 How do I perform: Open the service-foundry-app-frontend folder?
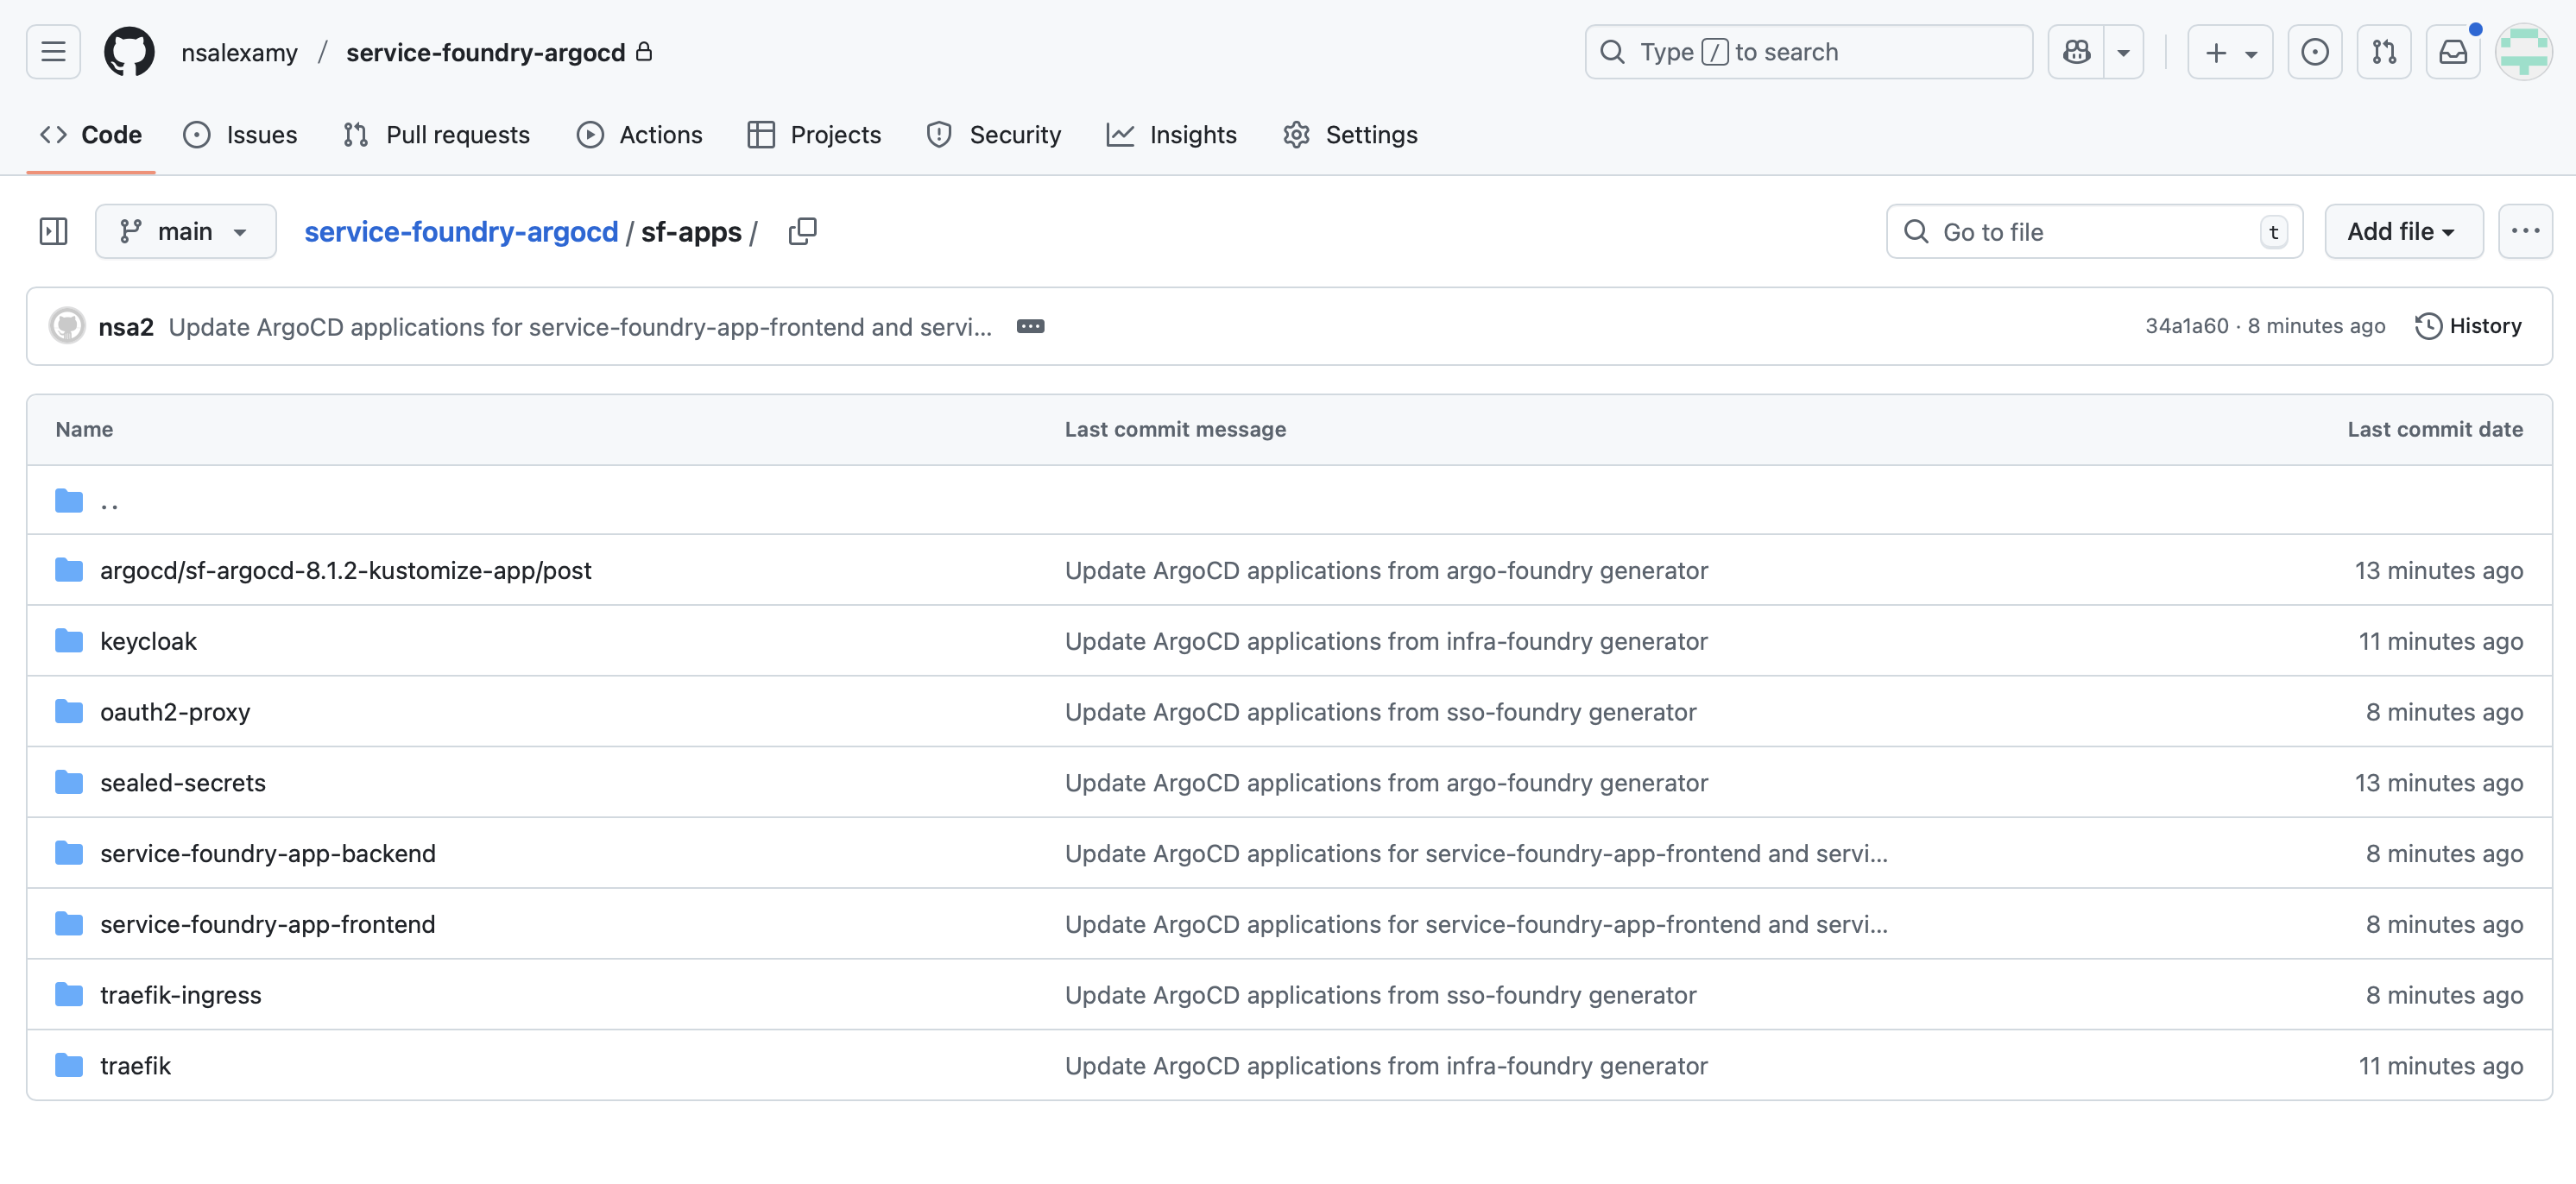pos(268,924)
